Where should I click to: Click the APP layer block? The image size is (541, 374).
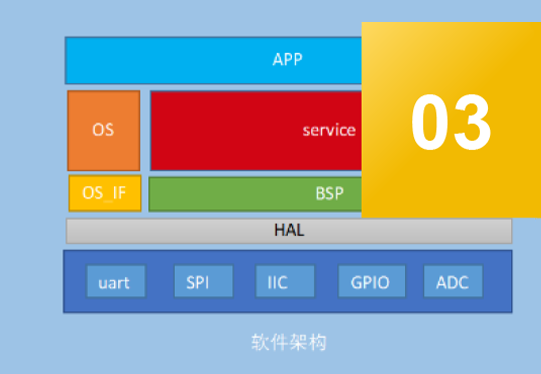pyautogui.click(x=214, y=60)
